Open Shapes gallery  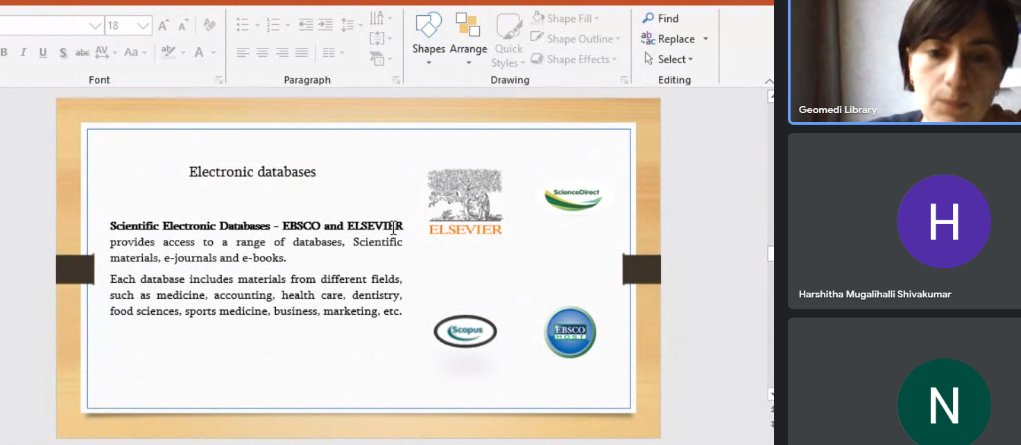pos(428,38)
